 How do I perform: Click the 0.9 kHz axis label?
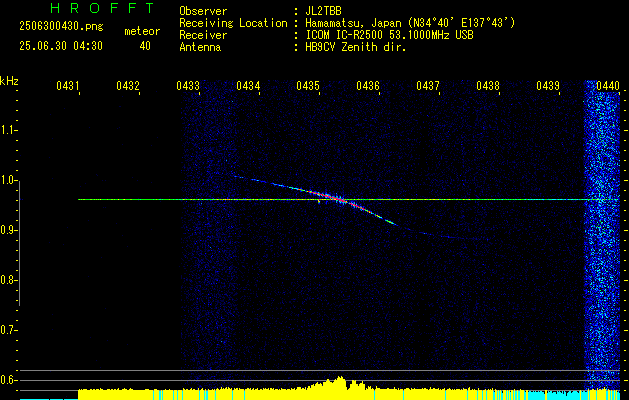point(8,230)
